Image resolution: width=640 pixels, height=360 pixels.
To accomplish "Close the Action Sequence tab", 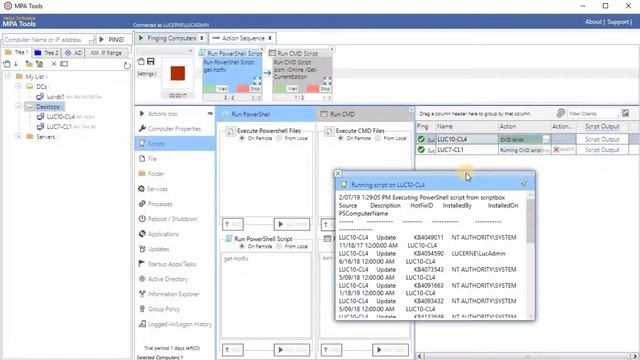I will pos(270,38).
